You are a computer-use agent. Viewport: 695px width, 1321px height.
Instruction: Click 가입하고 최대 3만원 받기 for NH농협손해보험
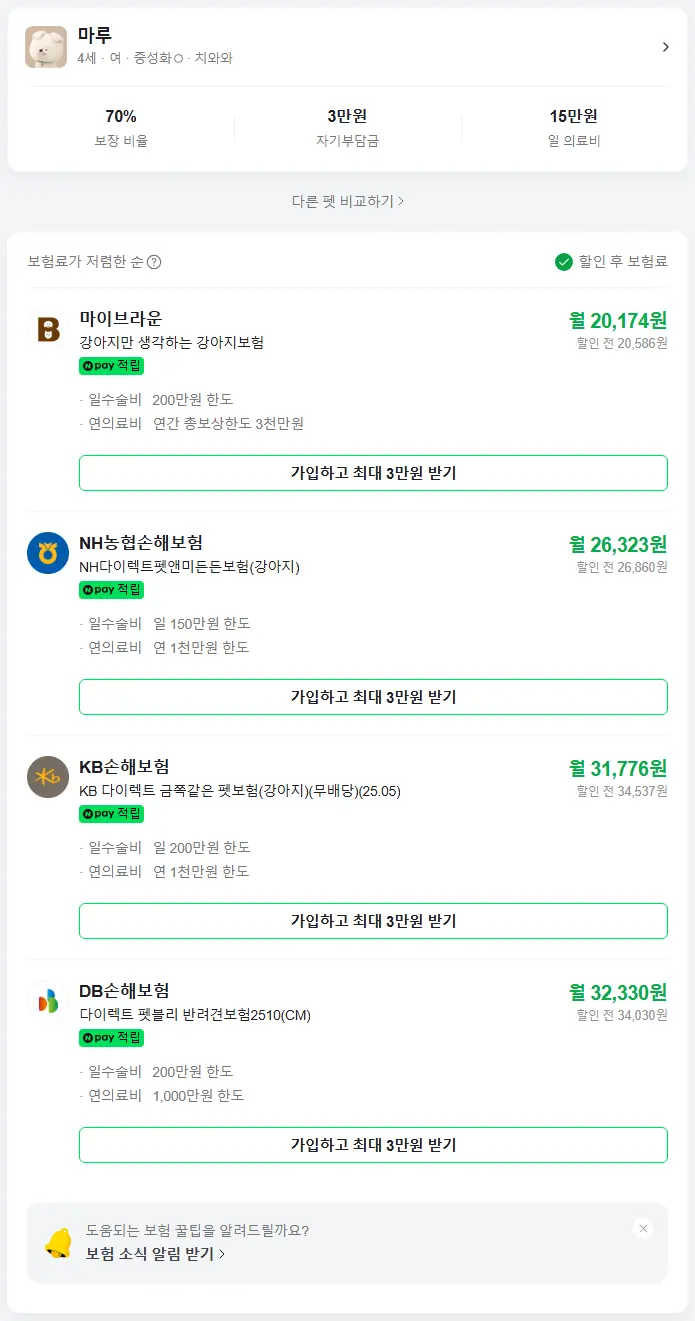tap(373, 697)
